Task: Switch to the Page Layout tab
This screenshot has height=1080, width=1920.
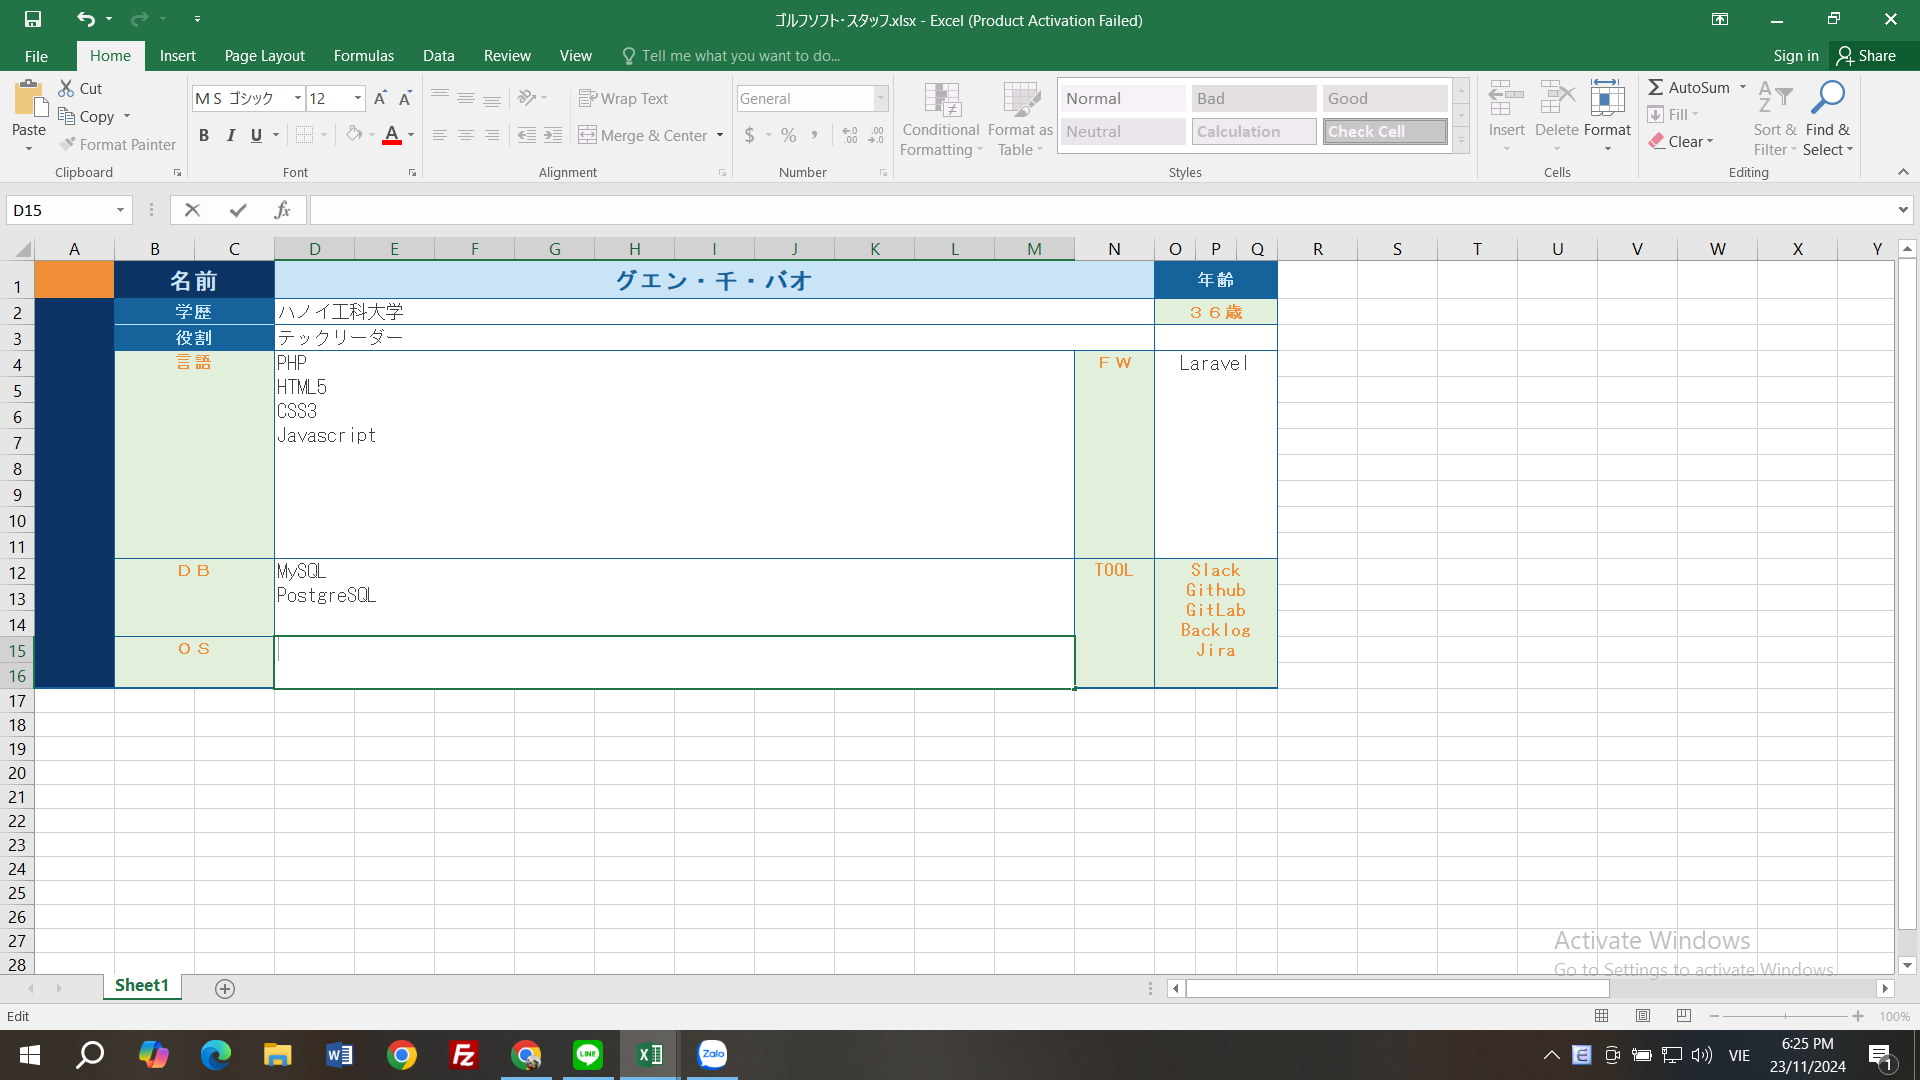Action: pos(264,55)
